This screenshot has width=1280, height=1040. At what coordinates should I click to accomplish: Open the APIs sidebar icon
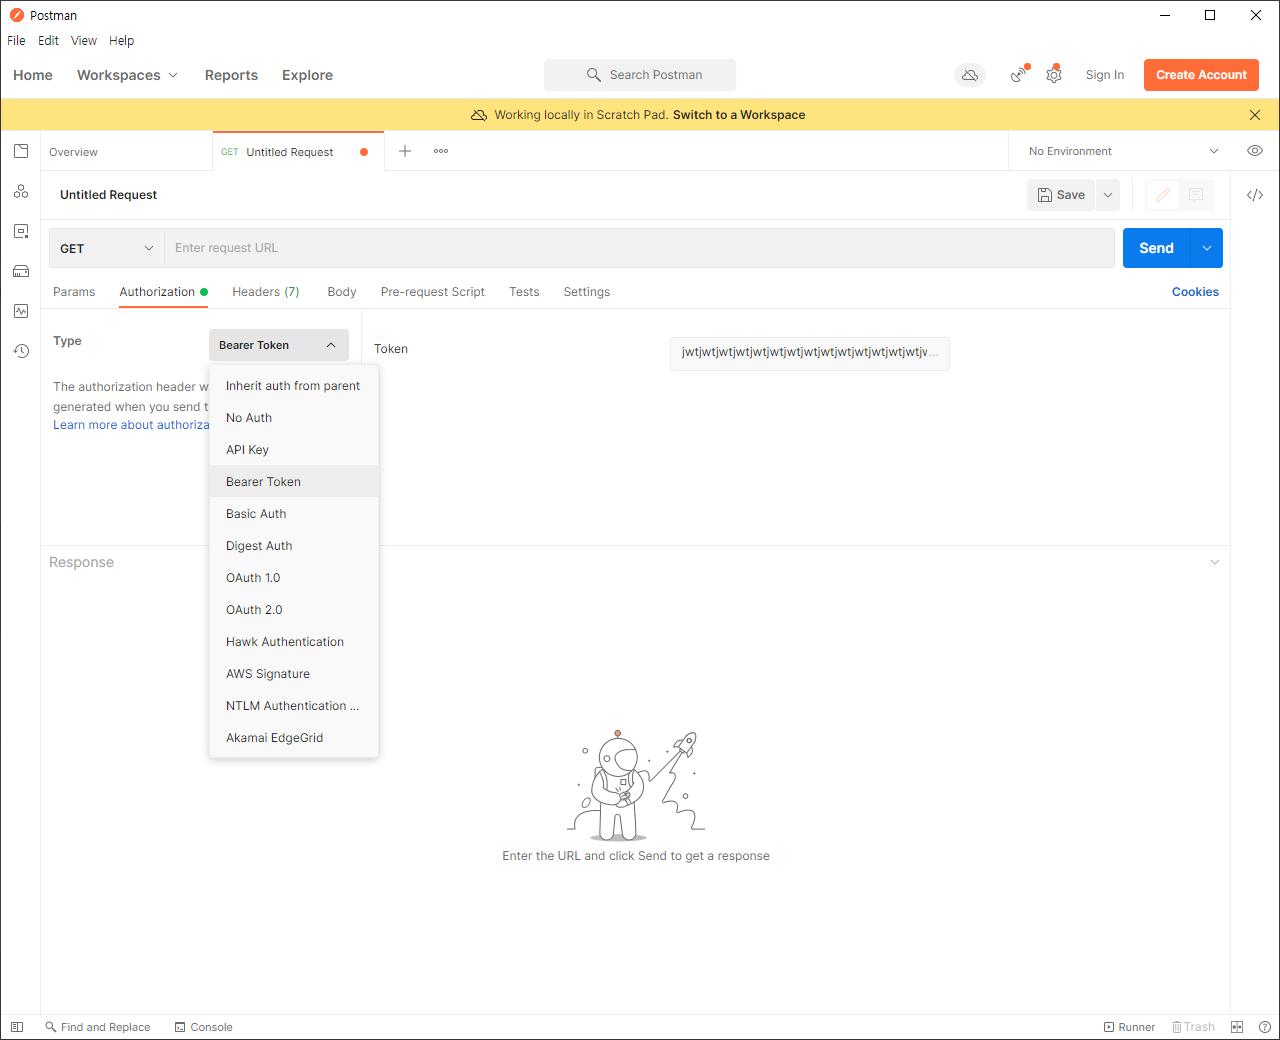pyautogui.click(x=21, y=191)
